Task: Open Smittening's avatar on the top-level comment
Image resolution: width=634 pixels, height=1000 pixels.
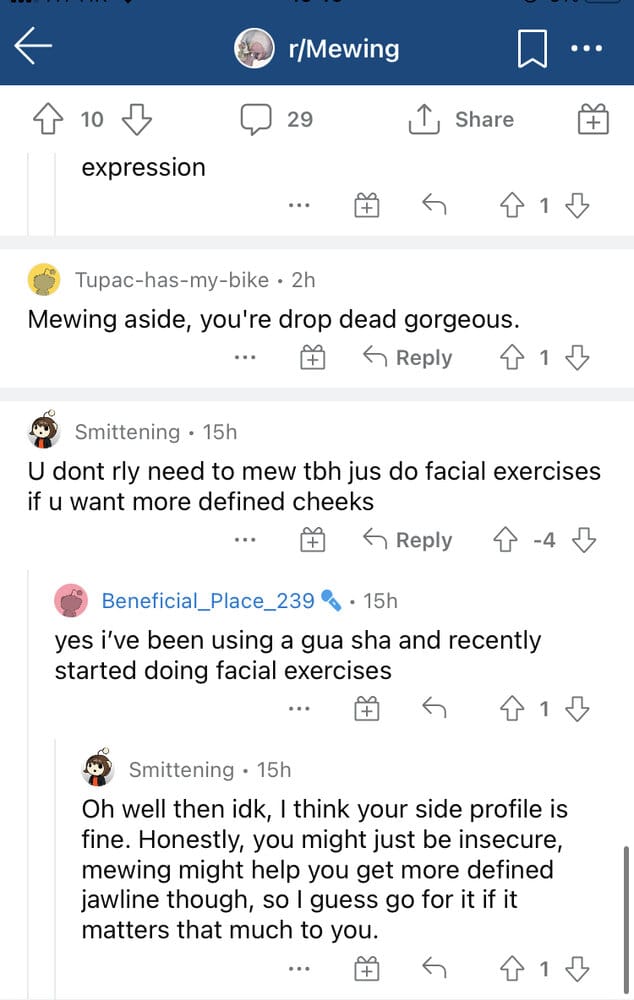Action: pos(44,432)
